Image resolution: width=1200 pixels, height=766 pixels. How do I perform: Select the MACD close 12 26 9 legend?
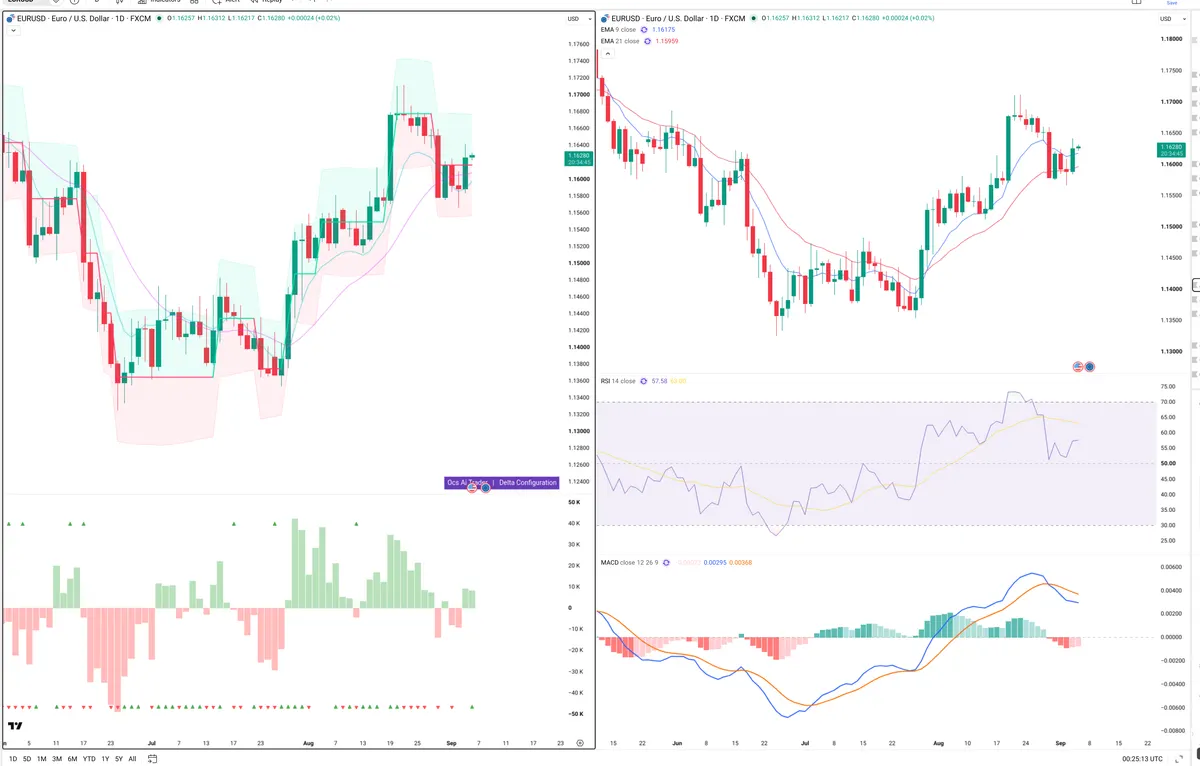coord(629,563)
